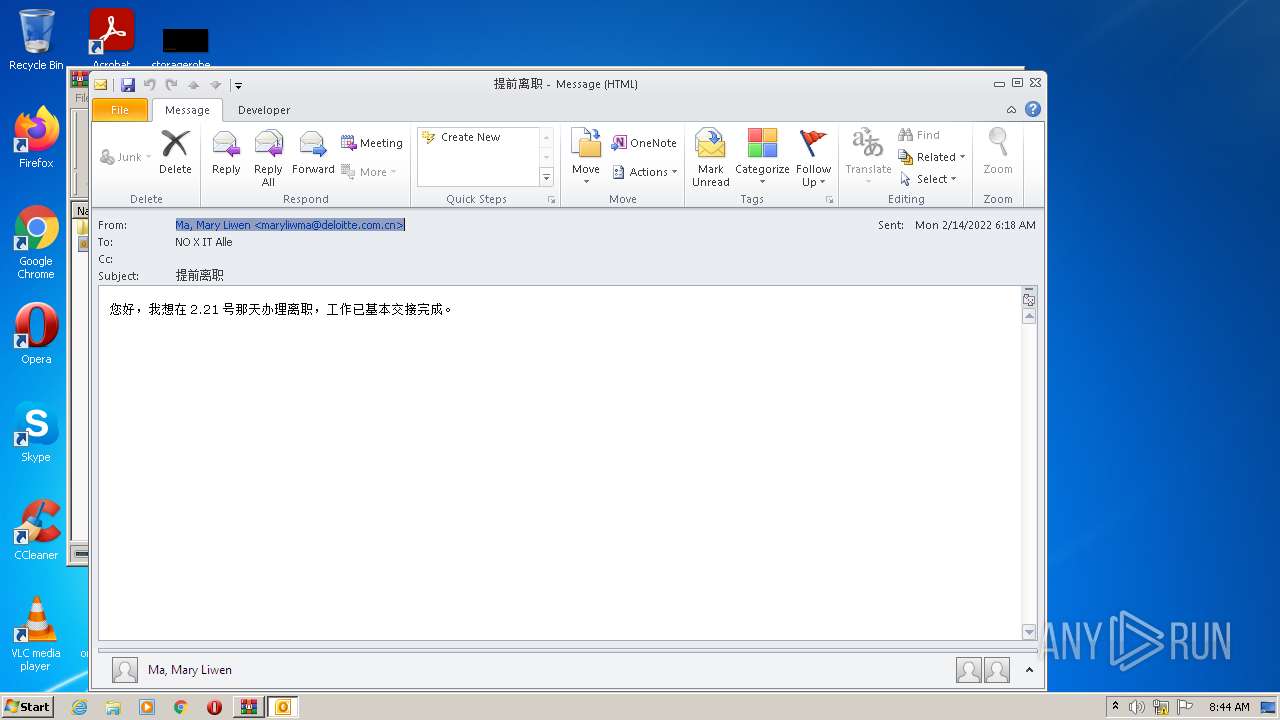1280x720 pixels.
Task: Switch to the Developer tab
Action: [x=264, y=110]
